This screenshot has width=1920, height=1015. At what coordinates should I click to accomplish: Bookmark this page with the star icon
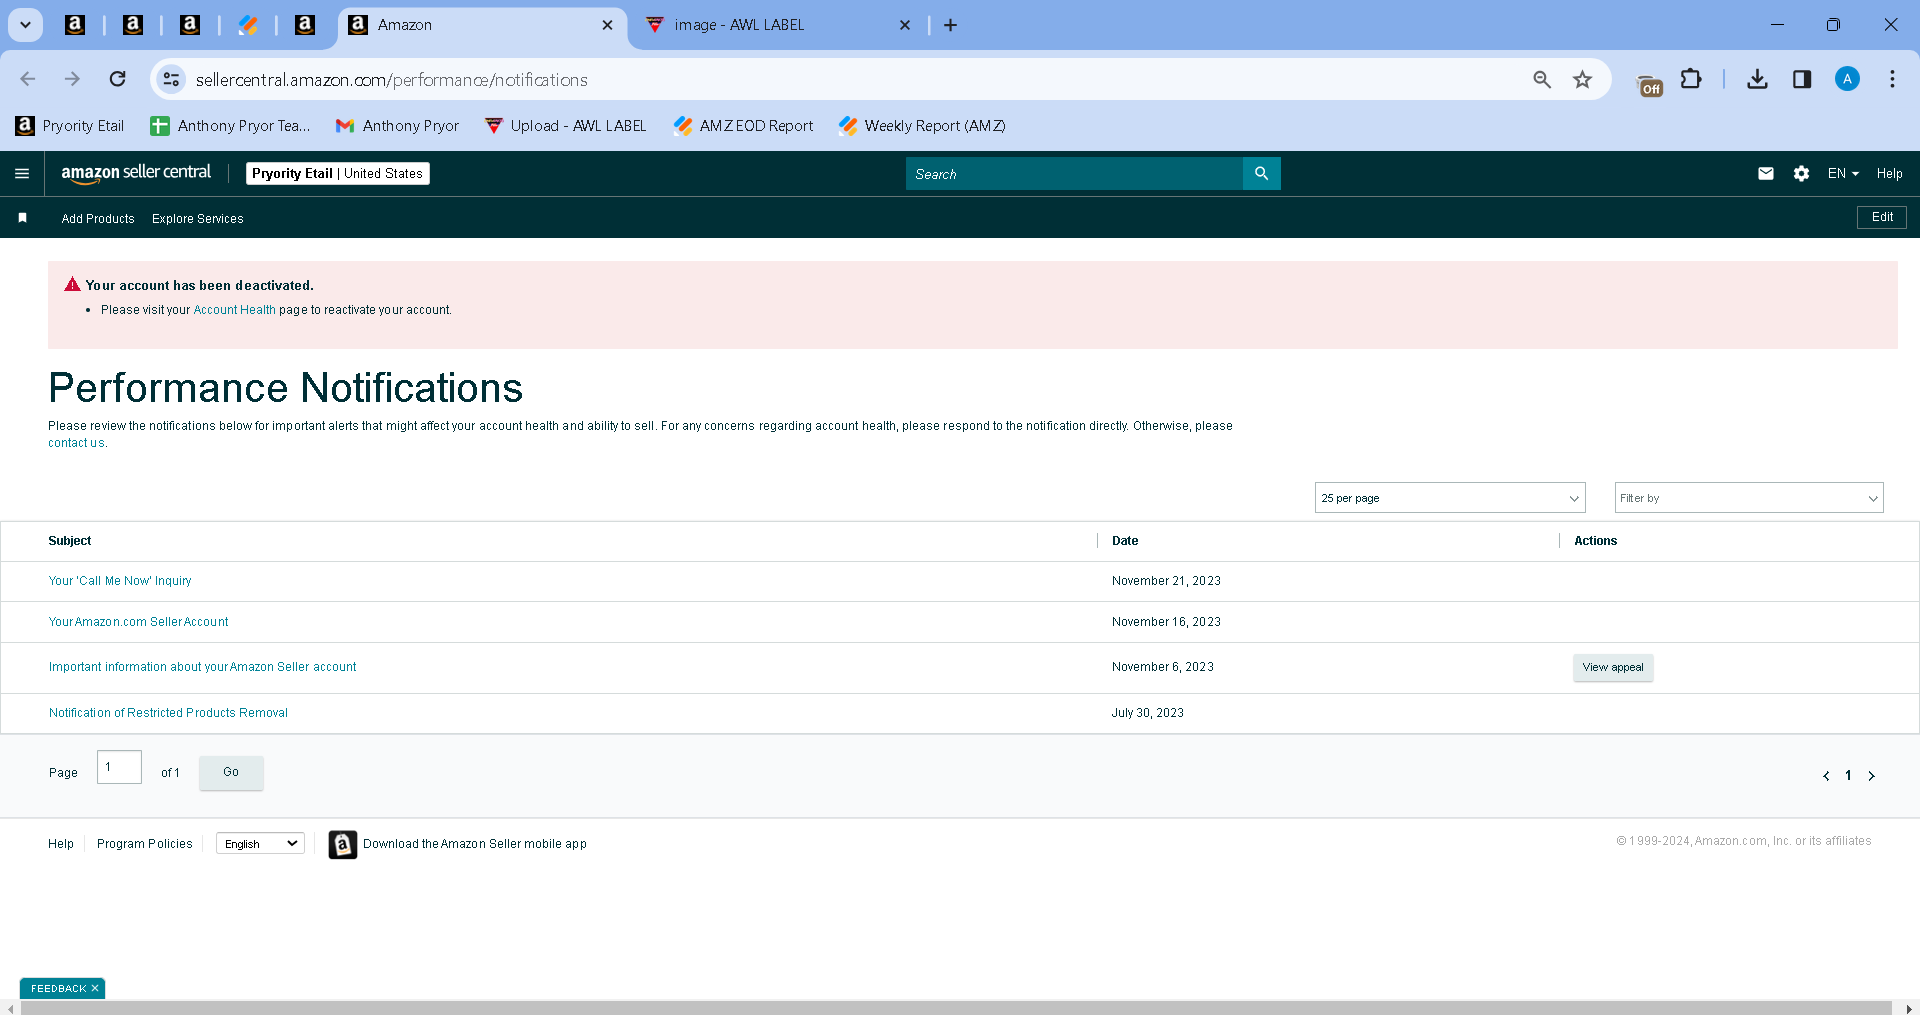click(1582, 79)
